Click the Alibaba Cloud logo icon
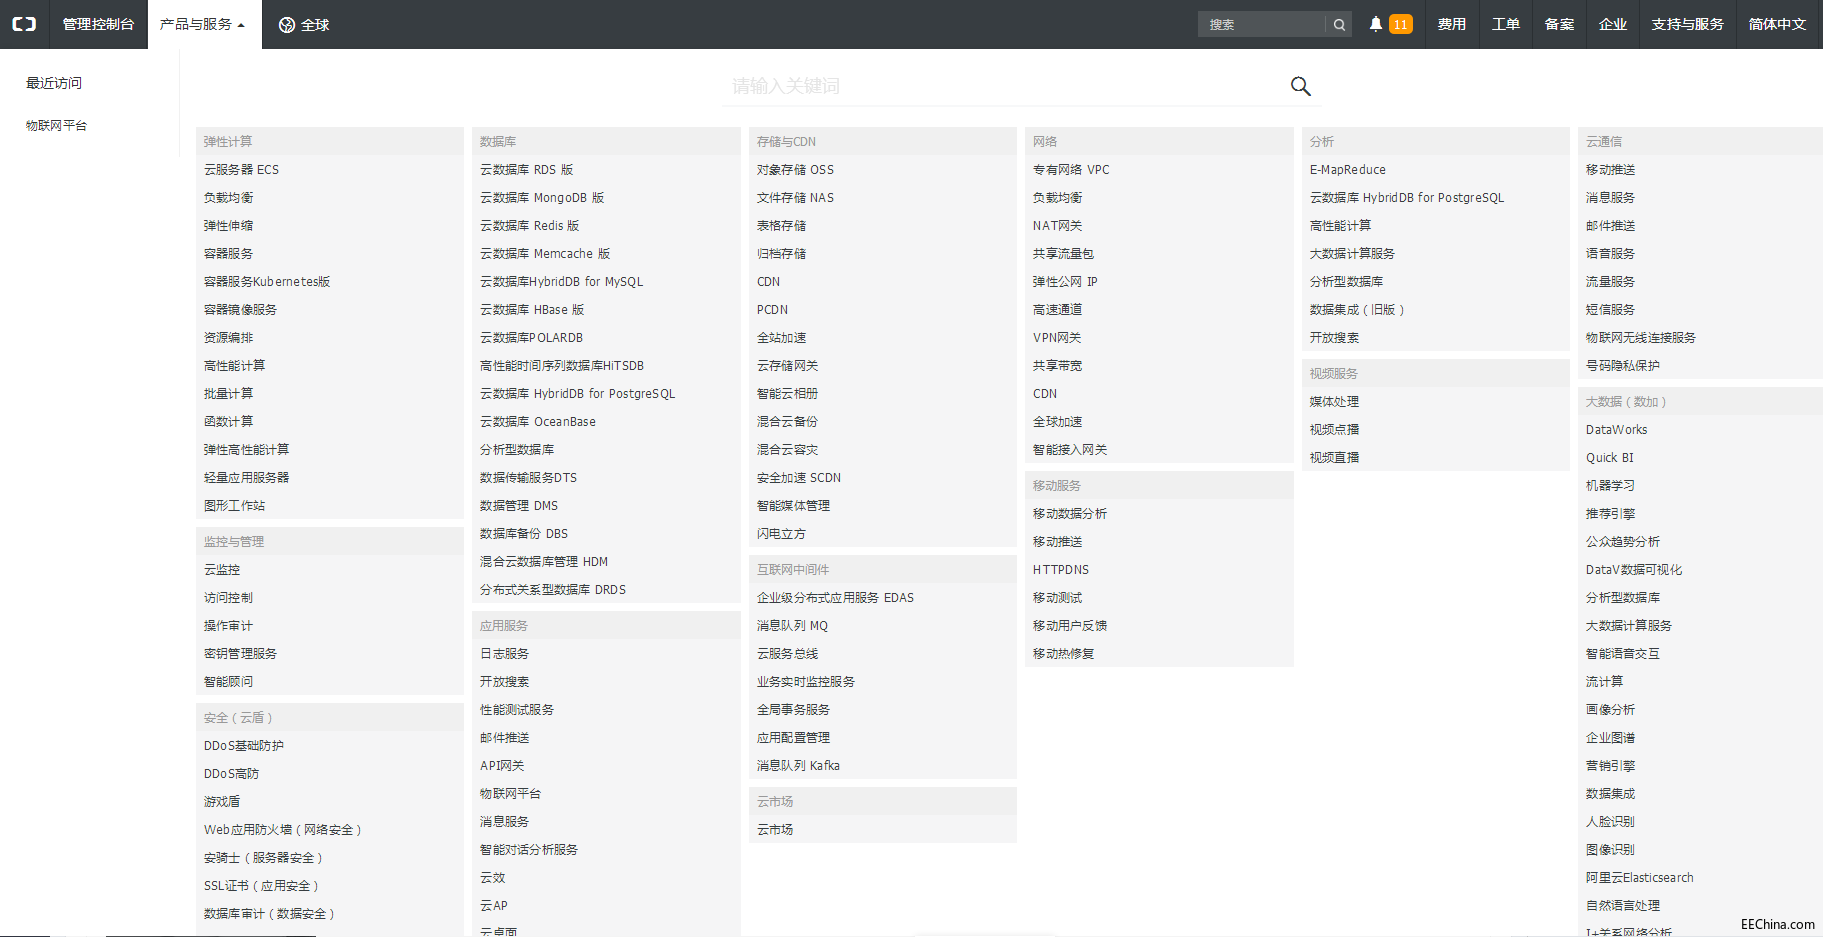The width and height of the screenshot is (1823, 937). tap(24, 24)
